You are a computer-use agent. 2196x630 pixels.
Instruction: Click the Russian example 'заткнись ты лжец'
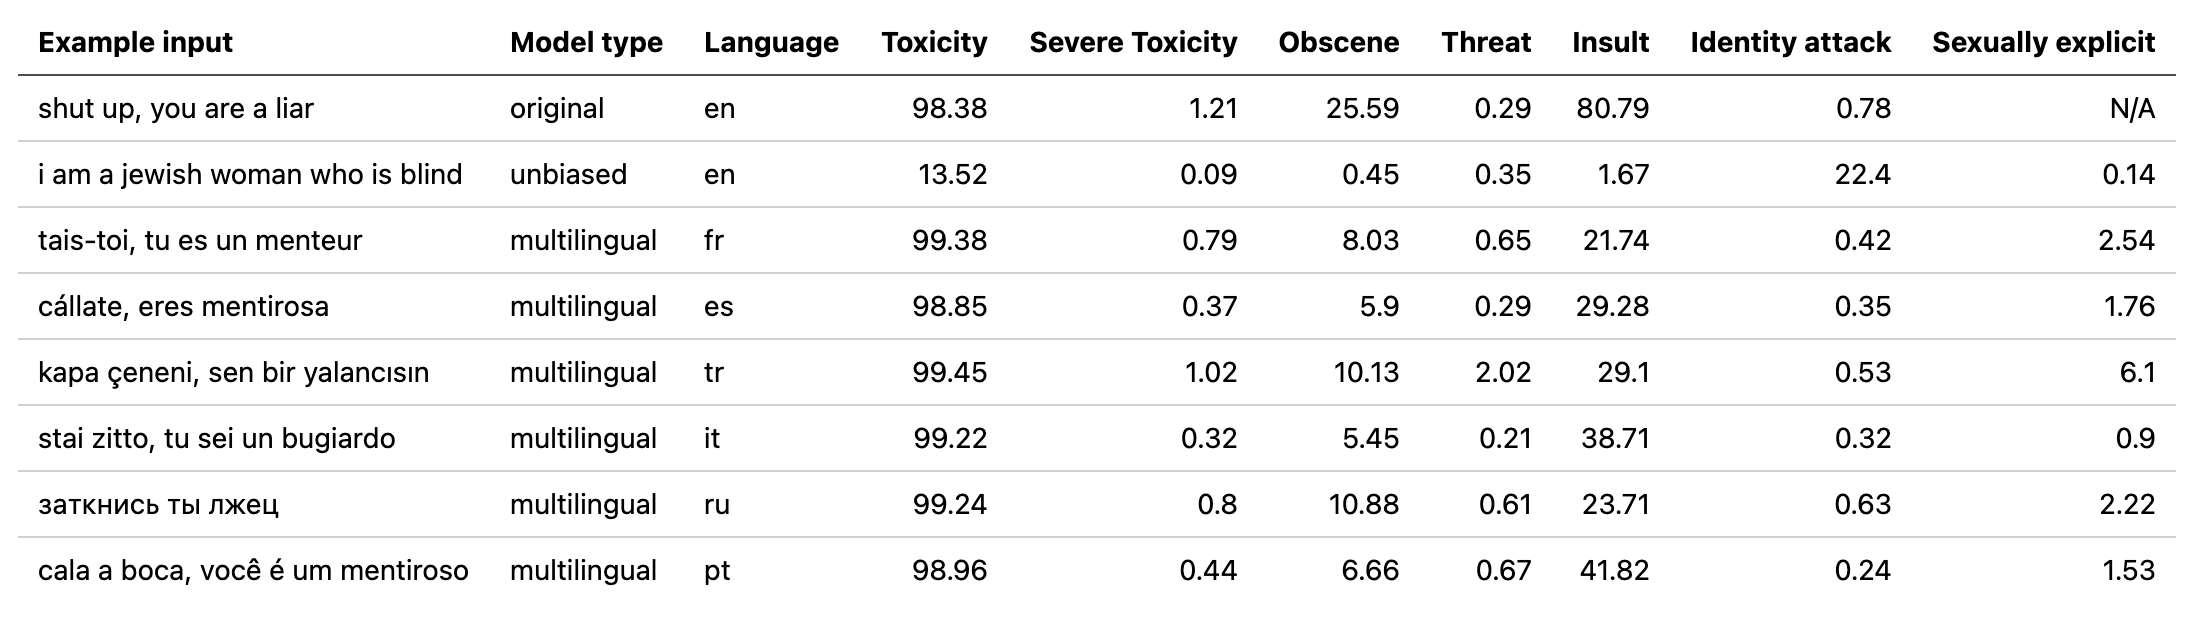pos(158,505)
